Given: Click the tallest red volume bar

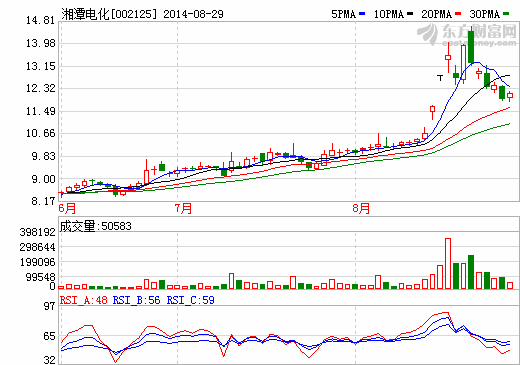Looking at the screenshot, I should click(x=448, y=263).
